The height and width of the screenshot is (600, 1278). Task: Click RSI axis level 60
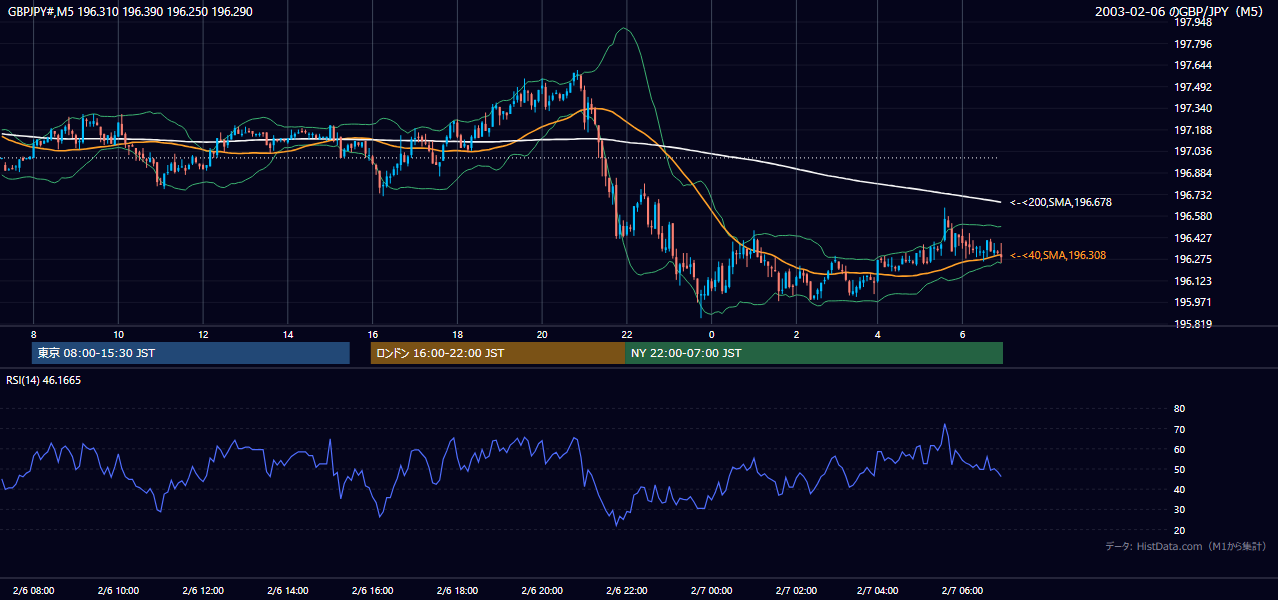click(1179, 449)
